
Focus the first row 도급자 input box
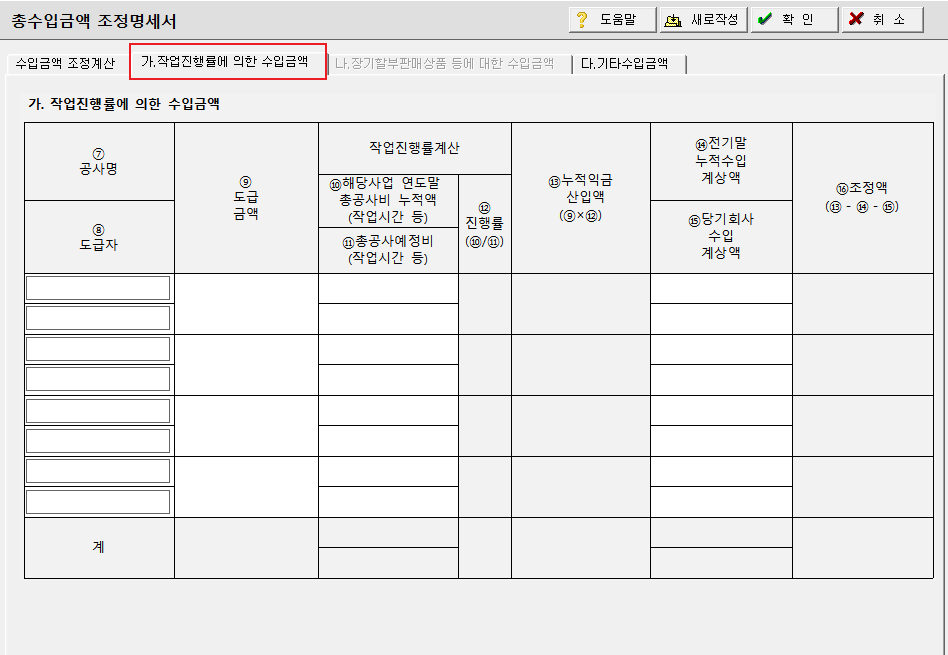(x=98, y=318)
